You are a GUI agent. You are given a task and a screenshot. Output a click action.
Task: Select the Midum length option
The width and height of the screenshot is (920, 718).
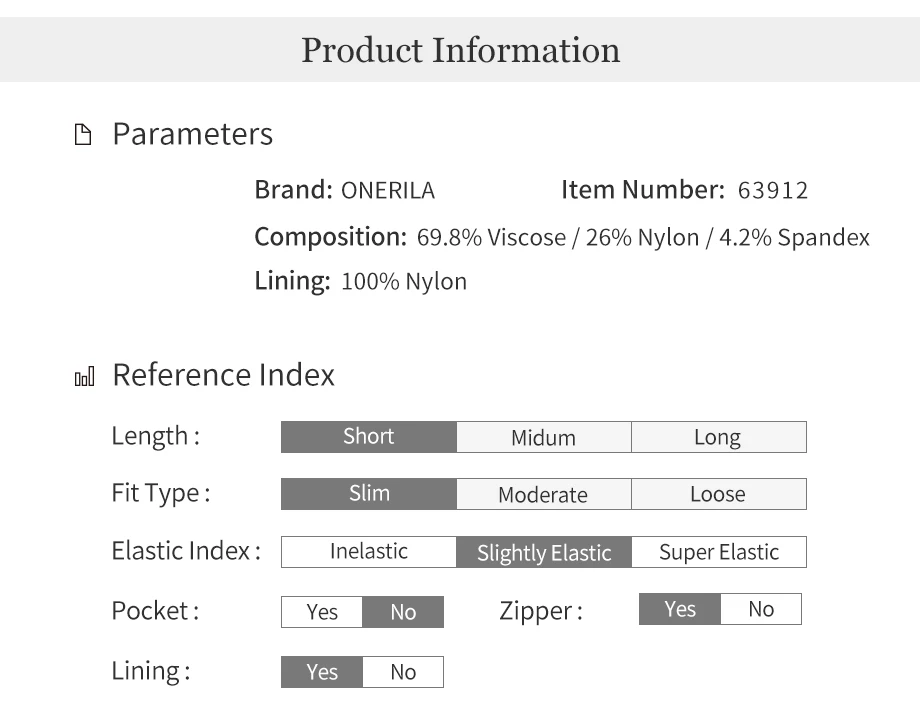coord(543,437)
